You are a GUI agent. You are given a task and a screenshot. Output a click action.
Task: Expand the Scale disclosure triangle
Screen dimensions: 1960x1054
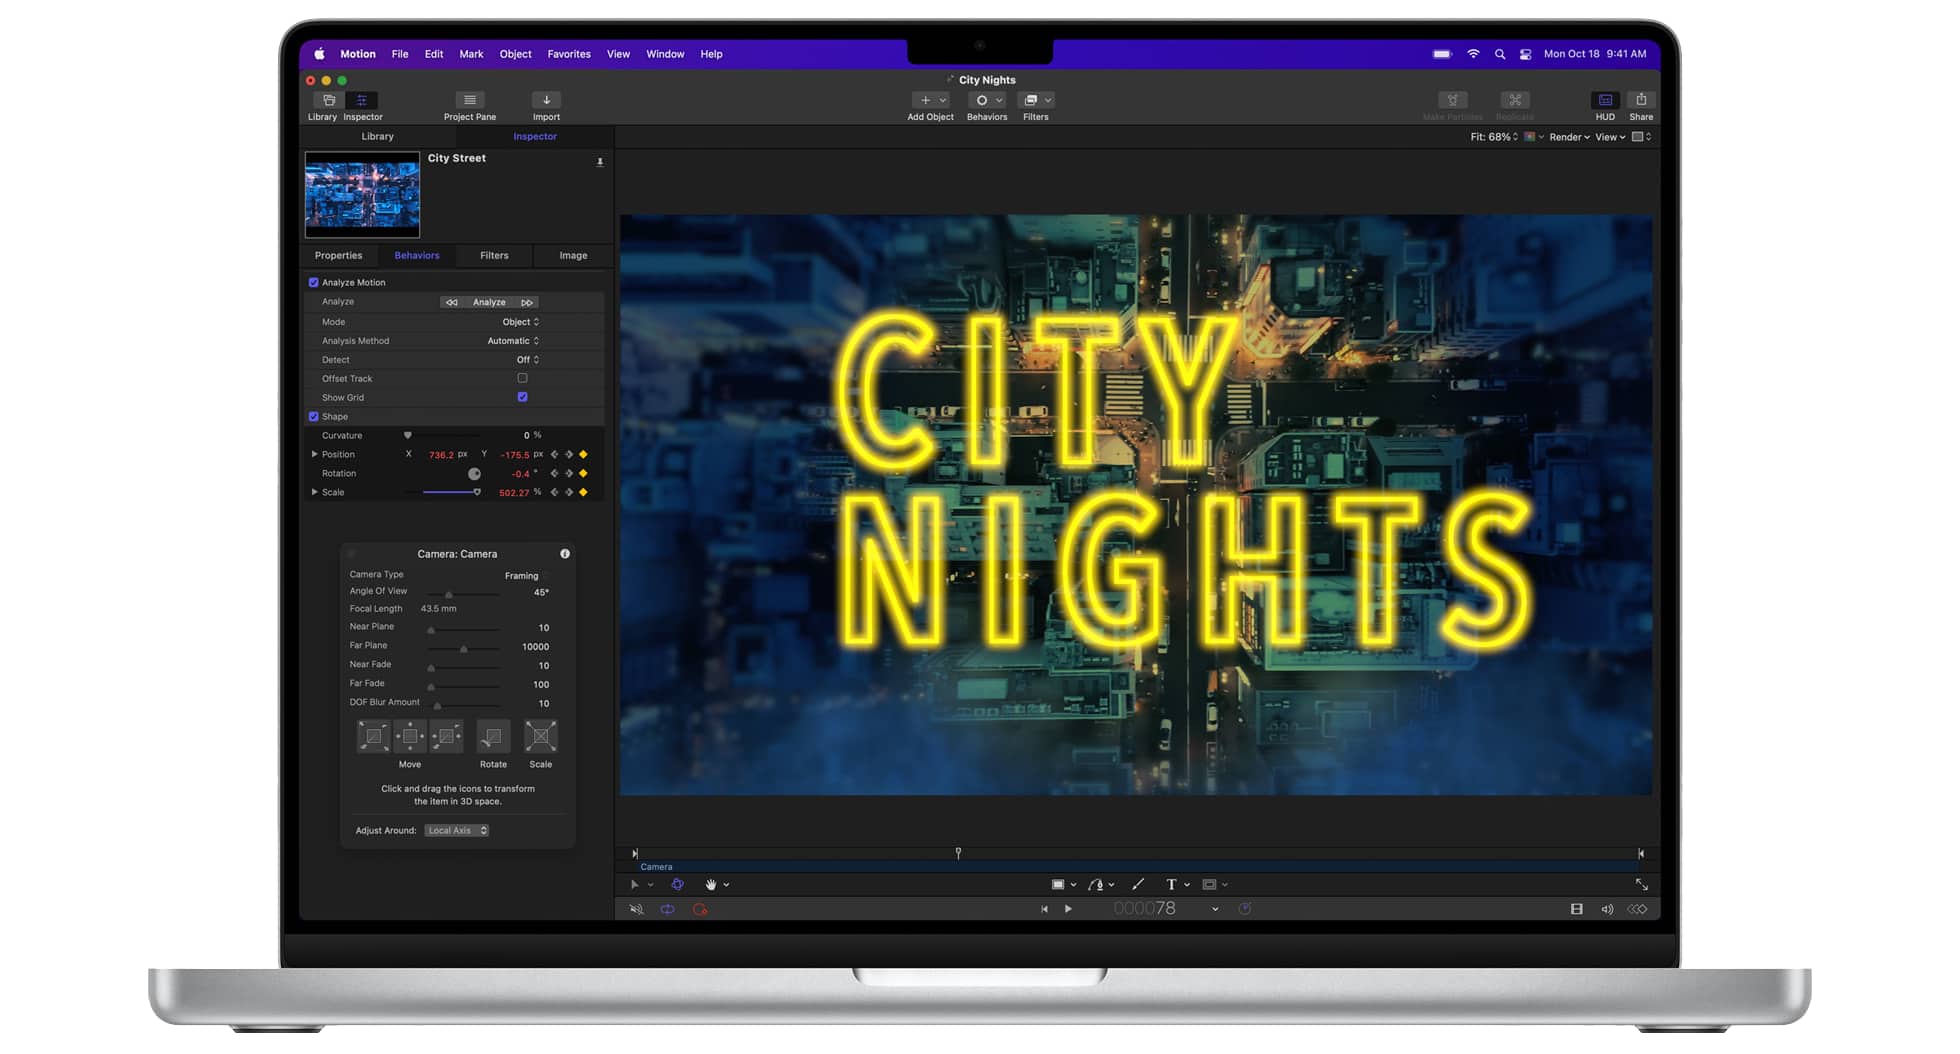[315, 492]
